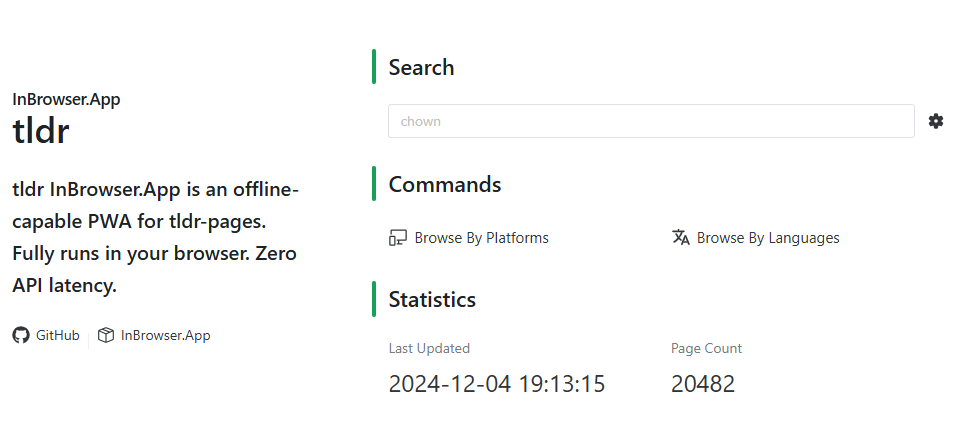Open Browse By Languages
Image resolution: width=962 pixels, height=438 pixels.
point(755,237)
